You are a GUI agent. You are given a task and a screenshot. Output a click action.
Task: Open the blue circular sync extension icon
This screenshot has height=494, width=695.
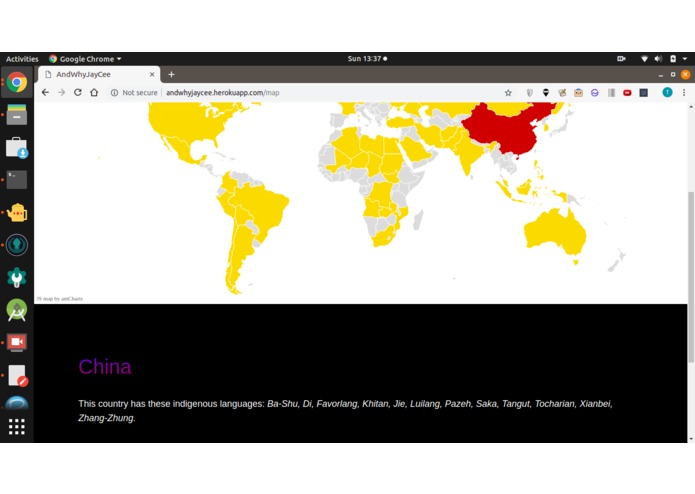[x=594, y=93]
